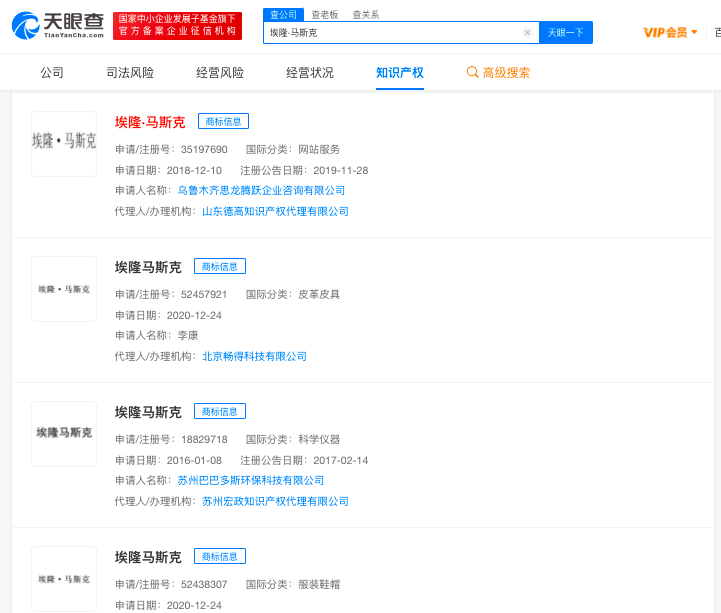Open 乌鲁木齐思龙腾跃企业咨询有限公司 applicant link

click(x=261, y=190)
